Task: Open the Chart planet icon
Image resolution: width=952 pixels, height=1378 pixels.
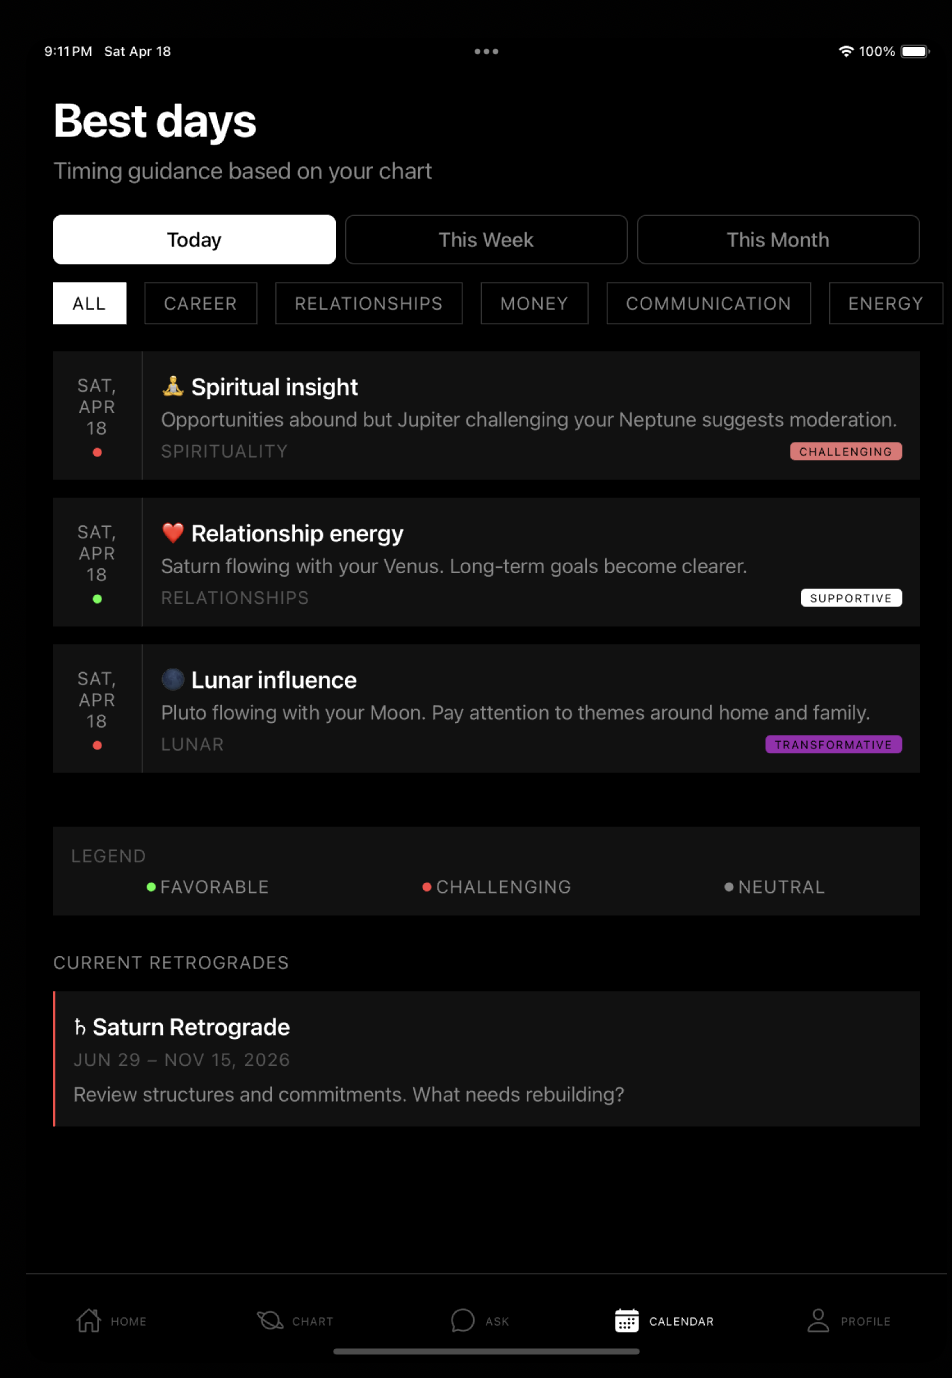Action: coord(270,1321)
